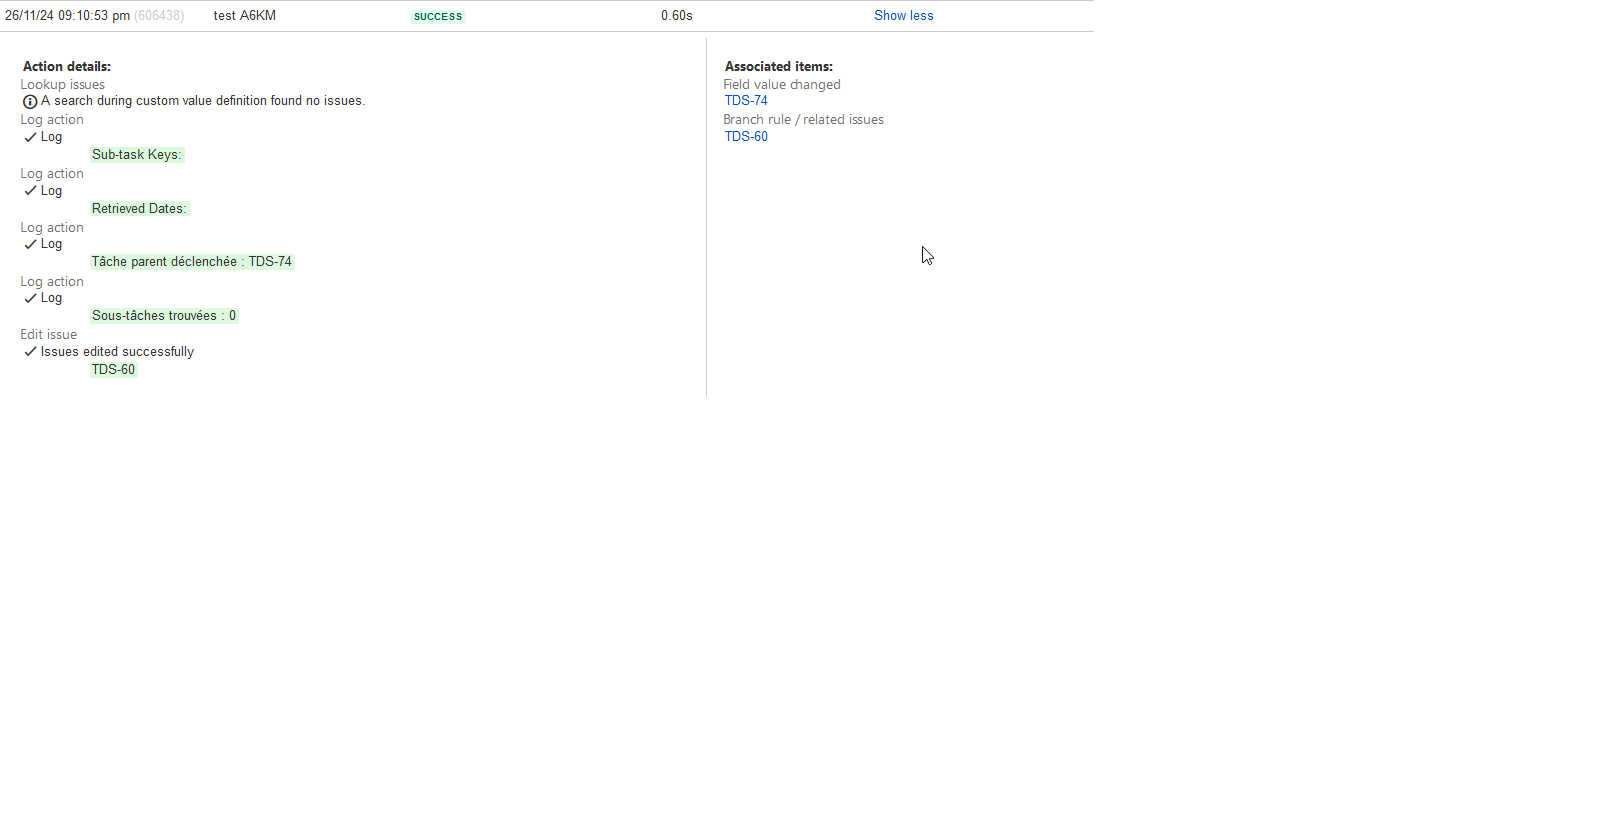Click the 0.60s duration value
This screenshot has width=1617, height=815.
[x=677, y=16]
